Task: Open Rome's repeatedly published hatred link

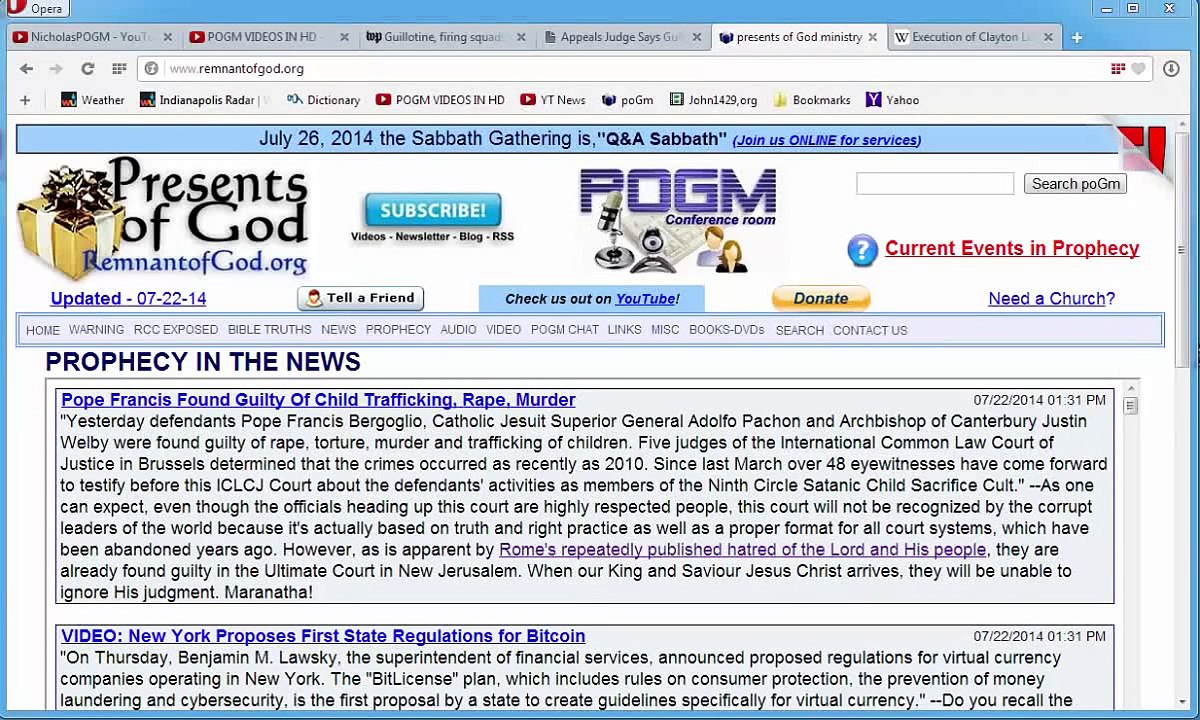Action: pos(743,550)
